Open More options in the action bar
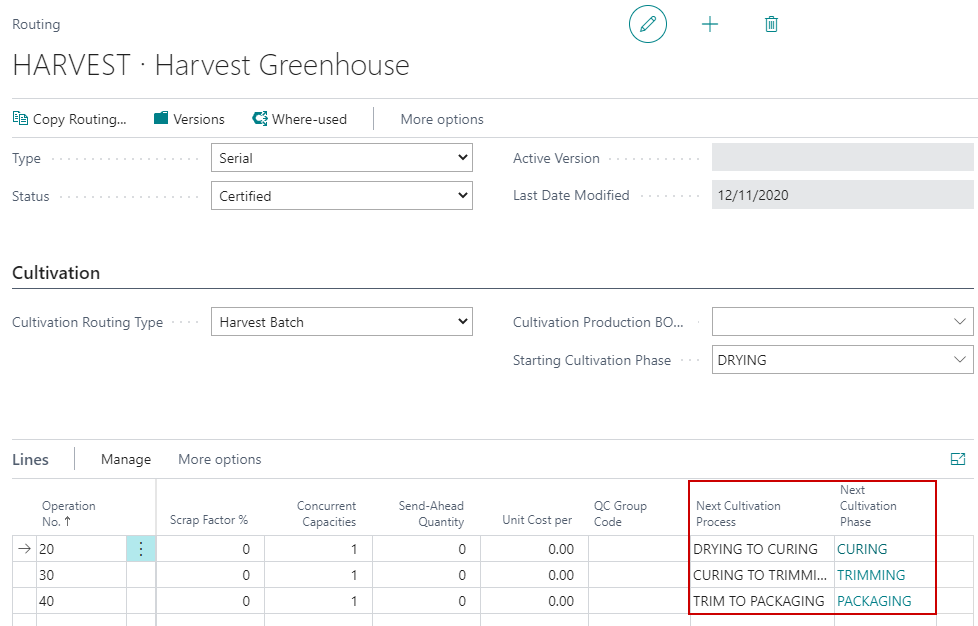 click(x=441, y=118)
